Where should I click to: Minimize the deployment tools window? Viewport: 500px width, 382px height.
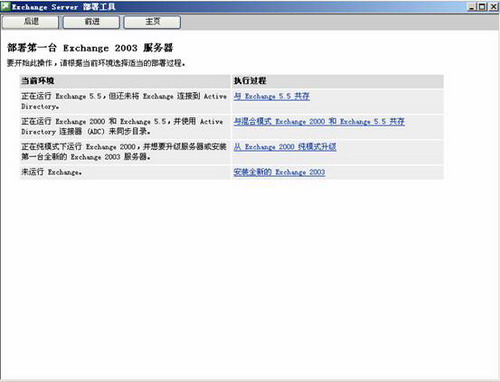click(x=472, y=7)
